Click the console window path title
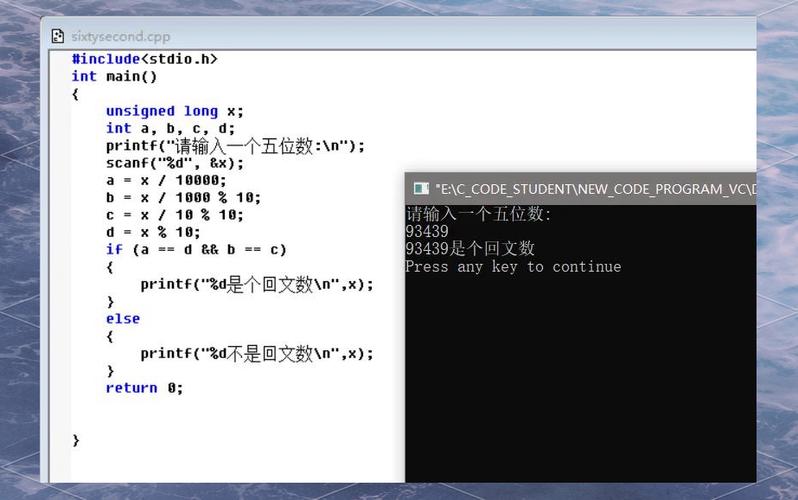The height and width of the screenshot is (500, 798). coord(595,189)
